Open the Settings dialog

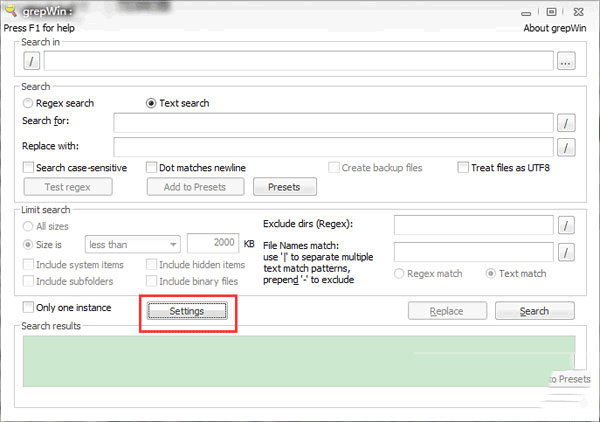pos(187,311)
